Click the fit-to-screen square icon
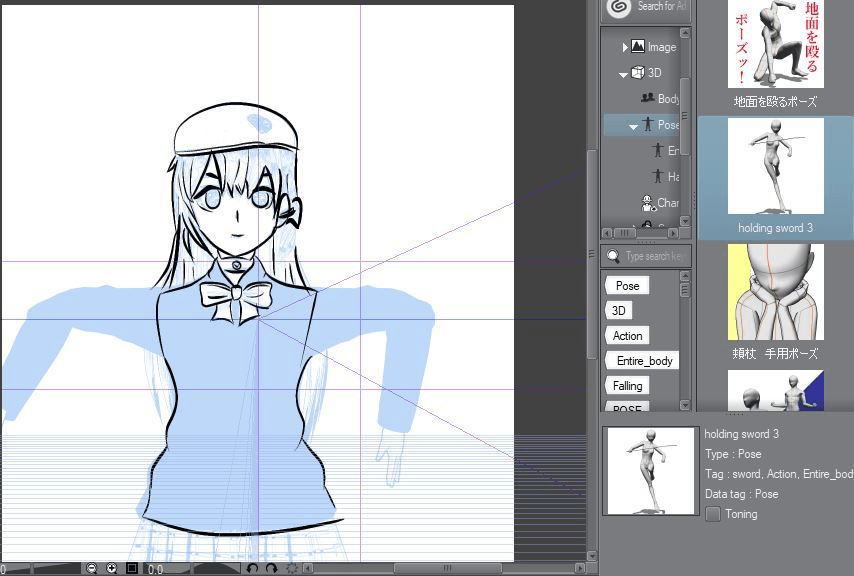The height and width of the screenshot is (576, 854). 131,568
